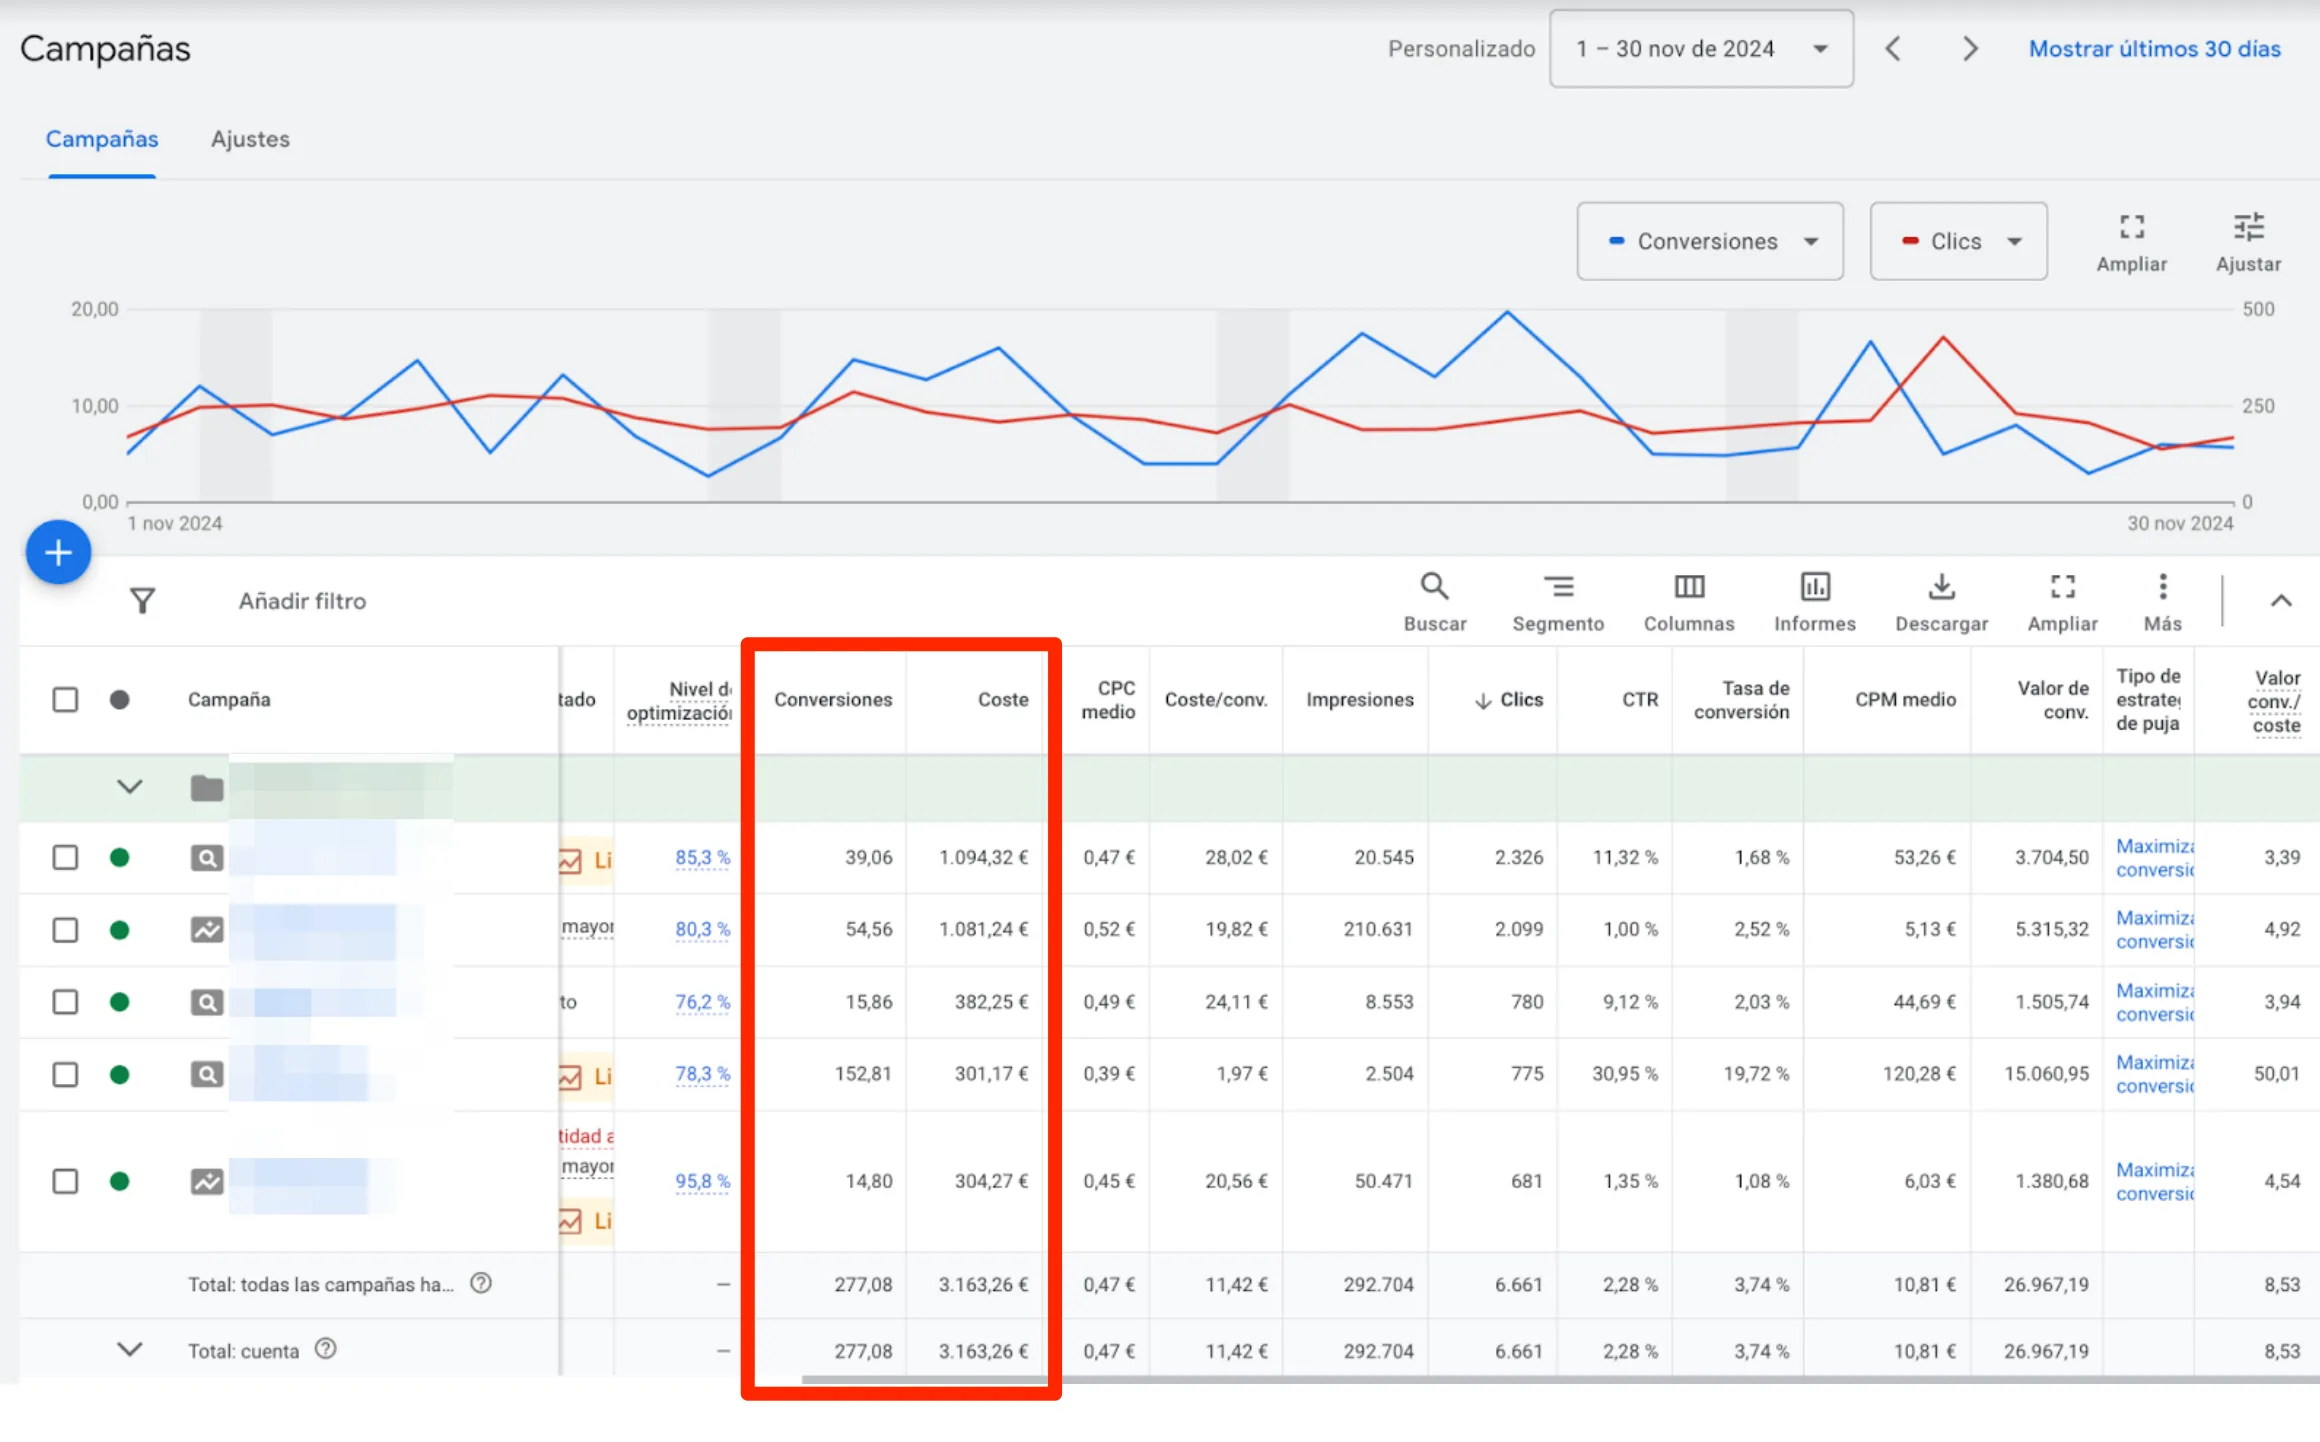Select the Campañas tab
The width and height of the screenshot is (2320, 1442).
pos(102,139)
